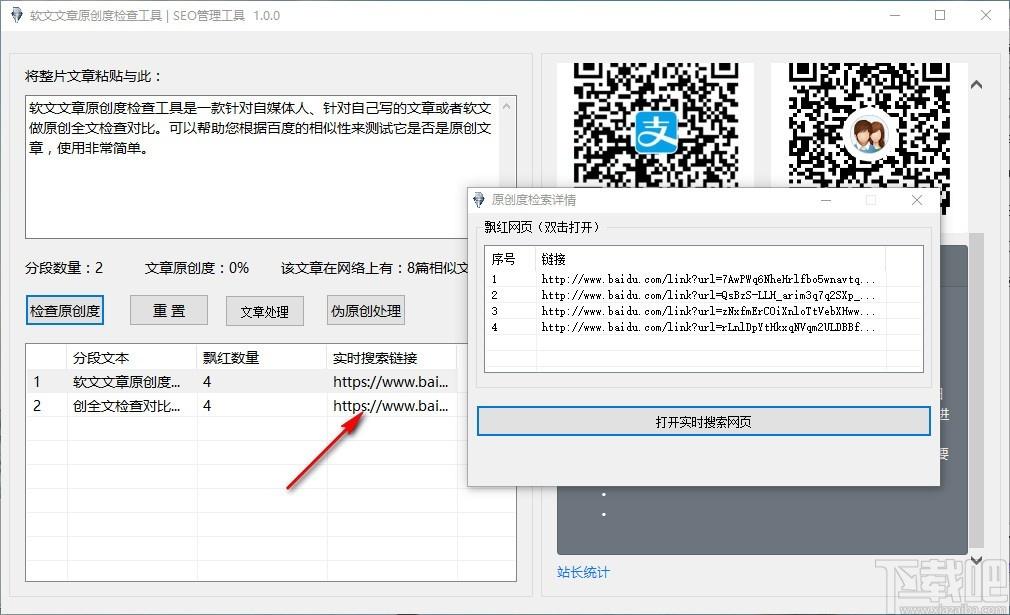Click the search link in row 1
The image size is (1010, 615).
pyautogui.click(x=390, y=381)
